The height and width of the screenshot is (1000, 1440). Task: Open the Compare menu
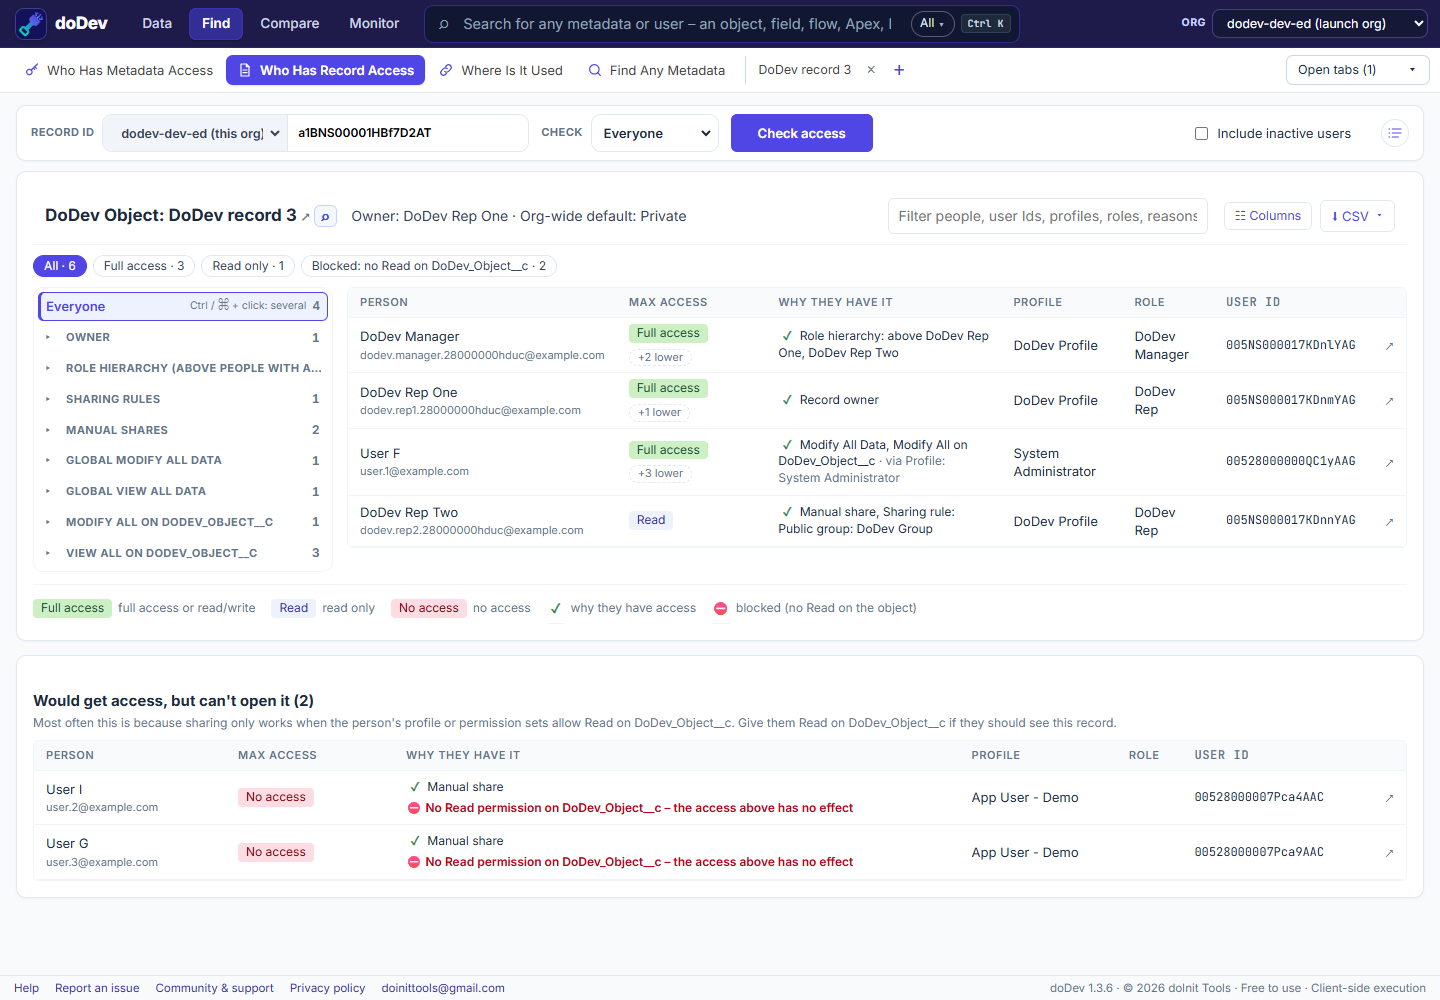290,23
